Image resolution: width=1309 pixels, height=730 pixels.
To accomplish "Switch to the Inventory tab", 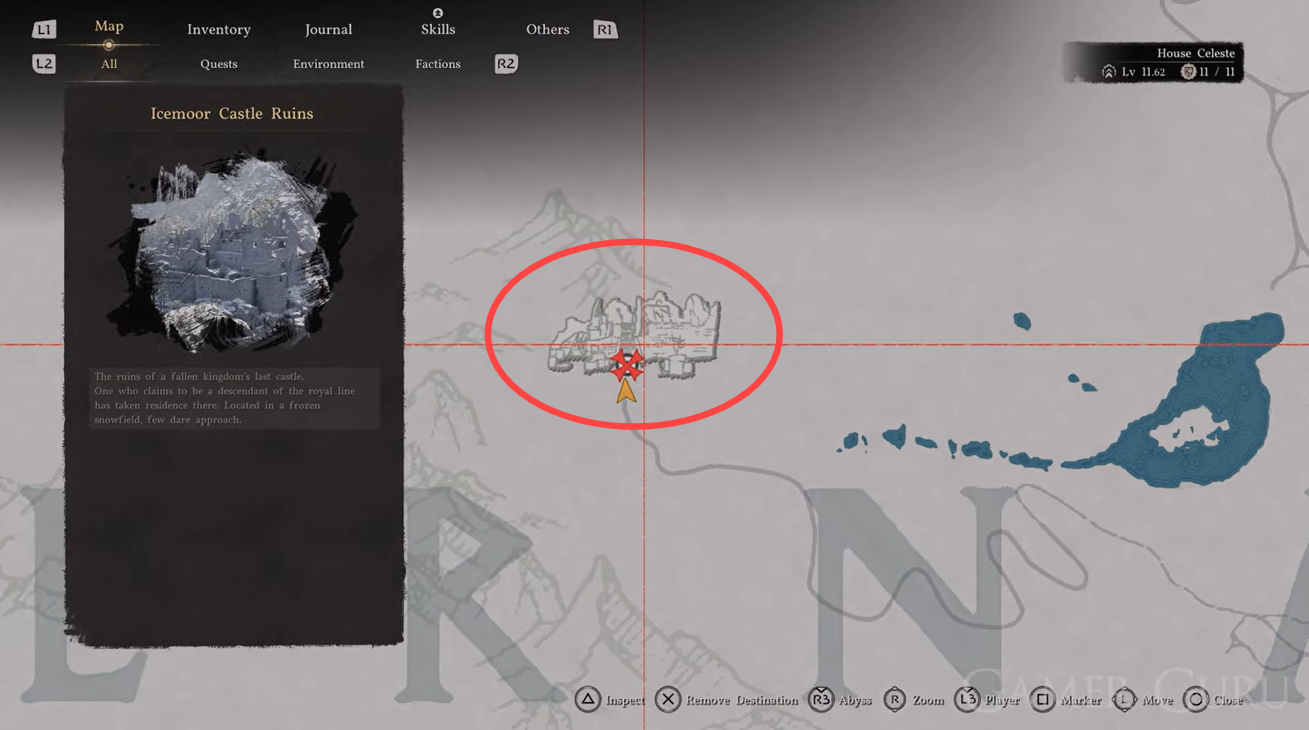I will (x=219, y=30).
